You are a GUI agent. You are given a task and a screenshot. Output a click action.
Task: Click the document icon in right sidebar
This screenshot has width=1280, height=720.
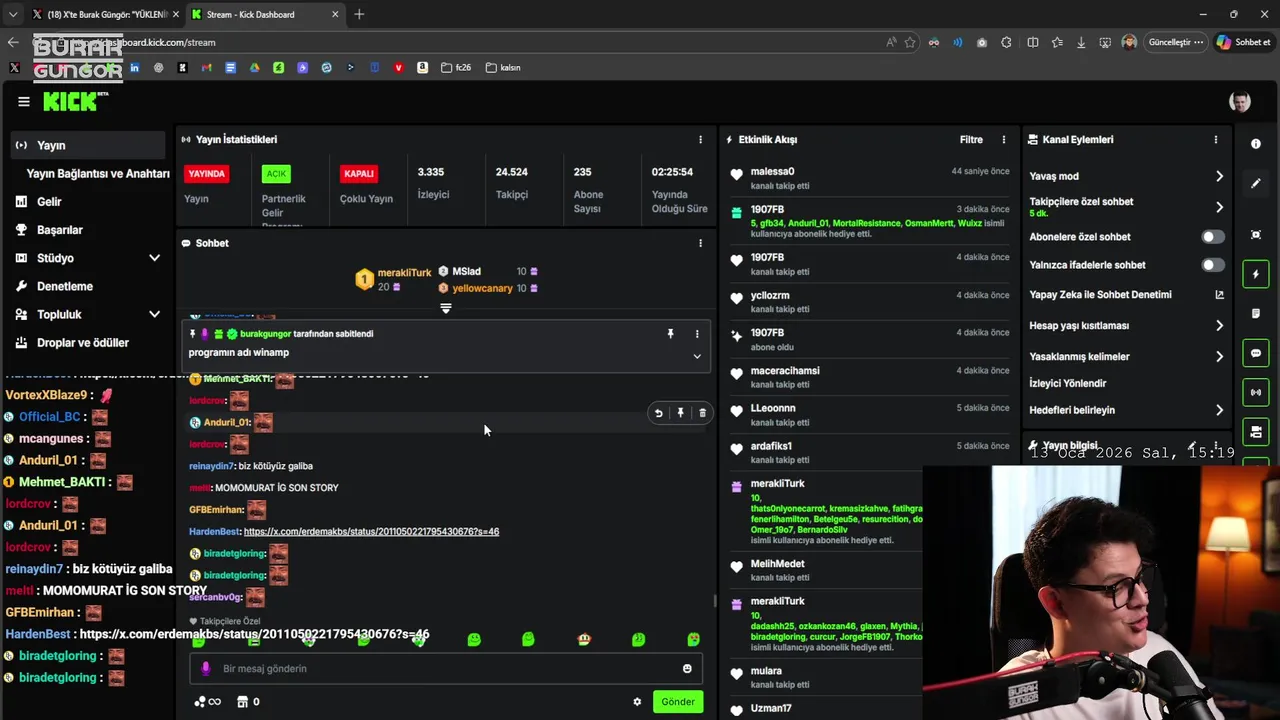(x=1256, y=314)
